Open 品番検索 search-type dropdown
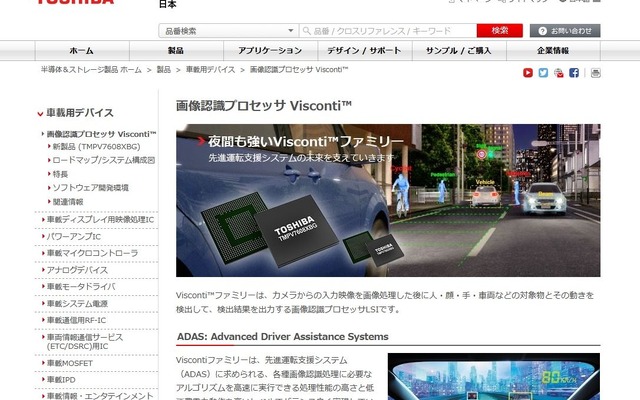The width and height of the screenshot is (640, 400). click(x=229, y=31)
